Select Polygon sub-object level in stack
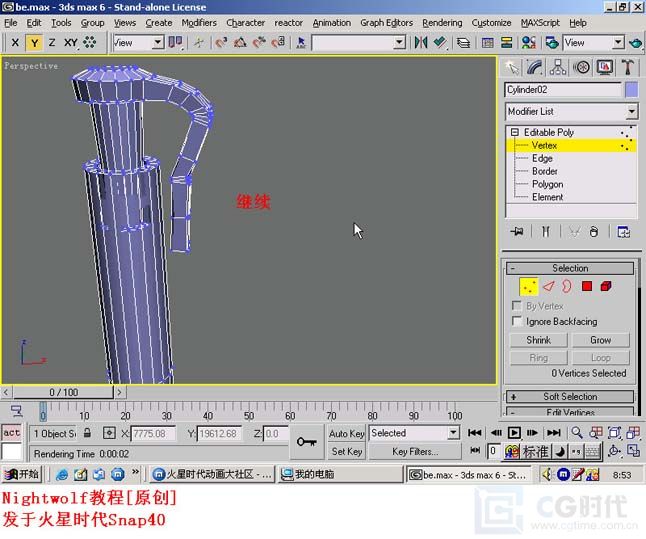Image resolution: width=646 pixels, height=539 pixels. (x=548, y=184)
